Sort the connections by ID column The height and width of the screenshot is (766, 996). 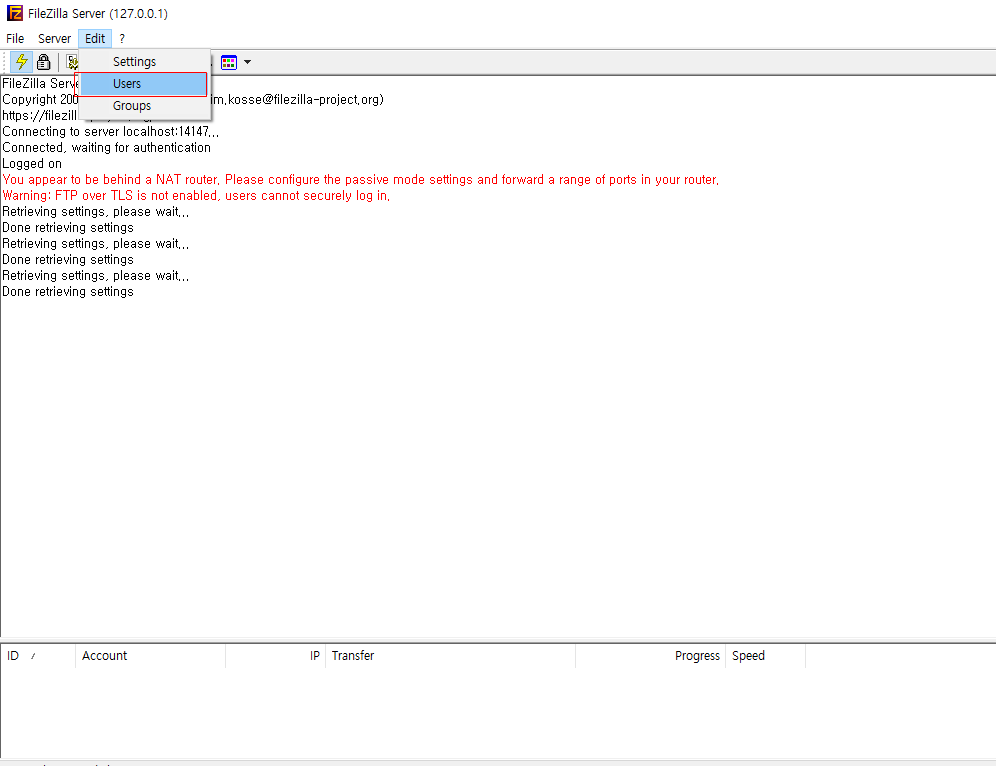[38, 655]
